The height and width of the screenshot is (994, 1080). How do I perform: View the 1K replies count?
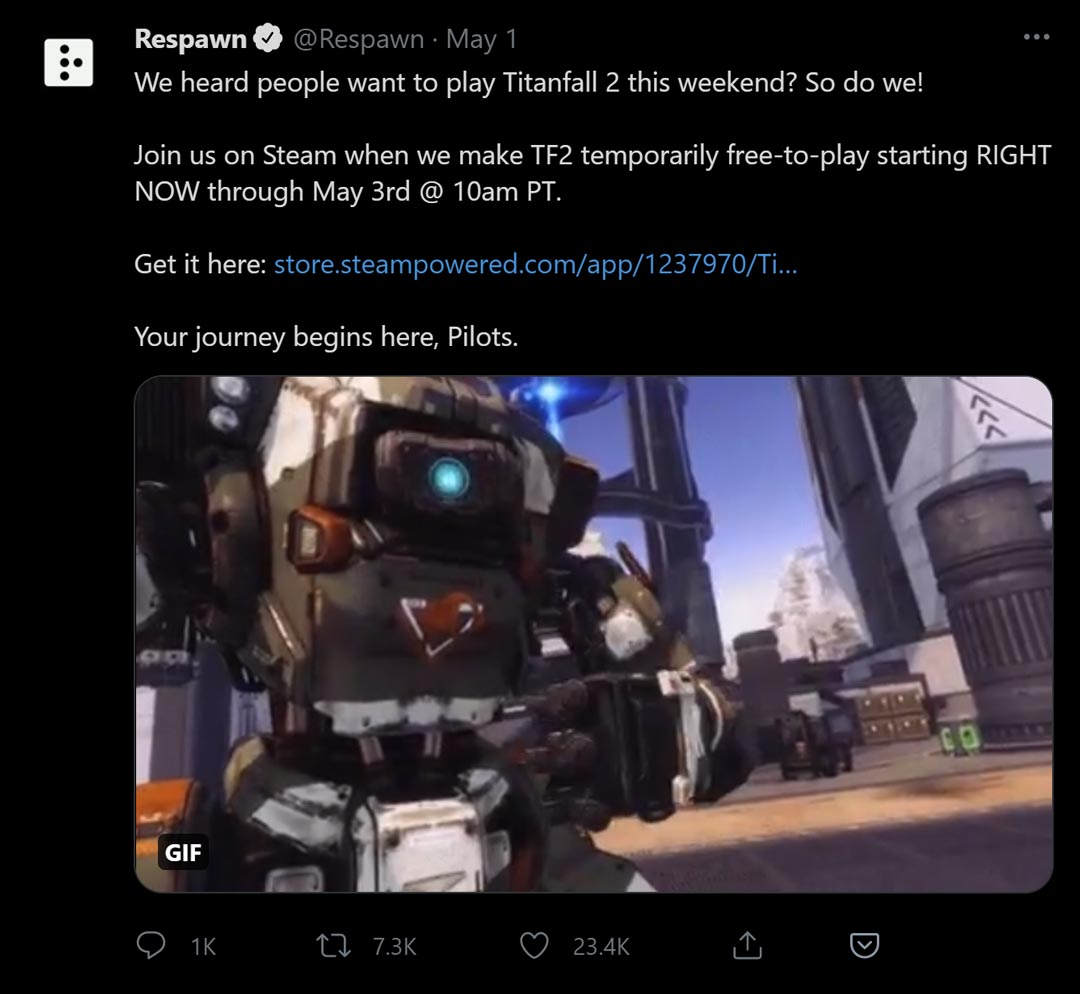tap(203, 946)
